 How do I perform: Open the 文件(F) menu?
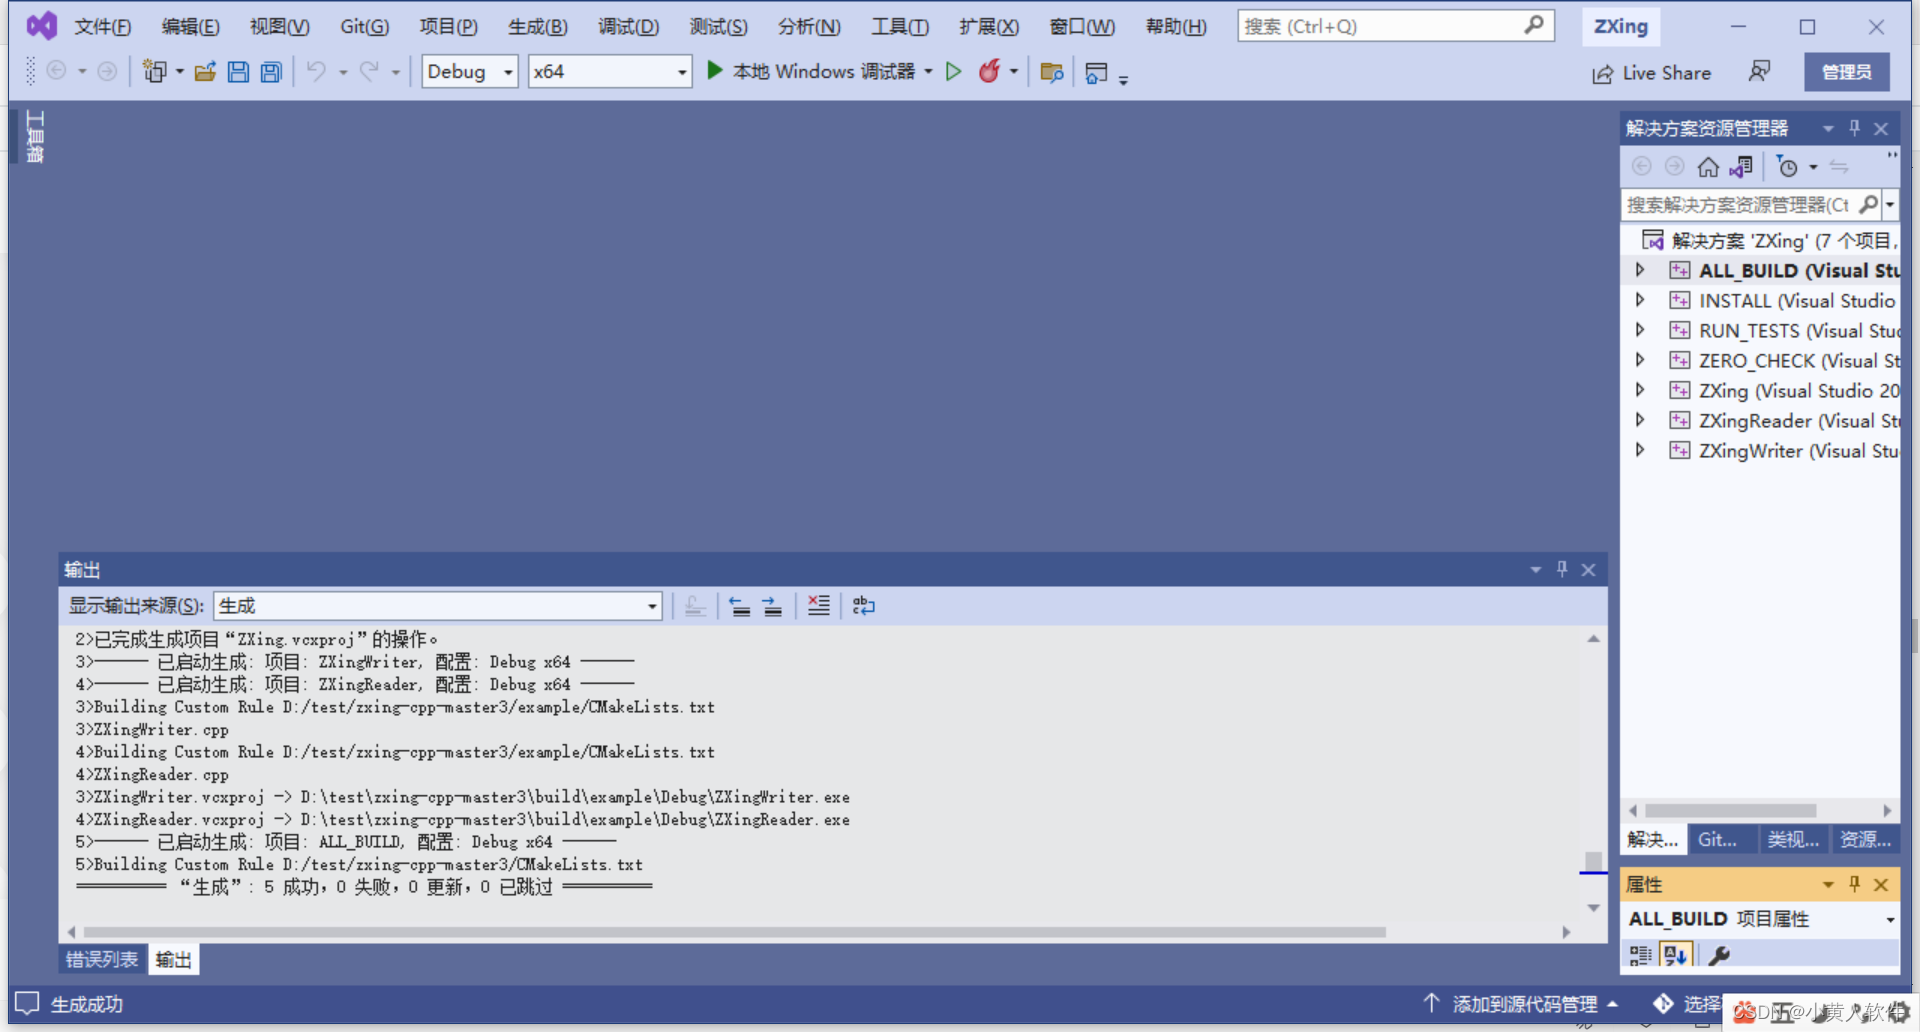pos(102,27)
